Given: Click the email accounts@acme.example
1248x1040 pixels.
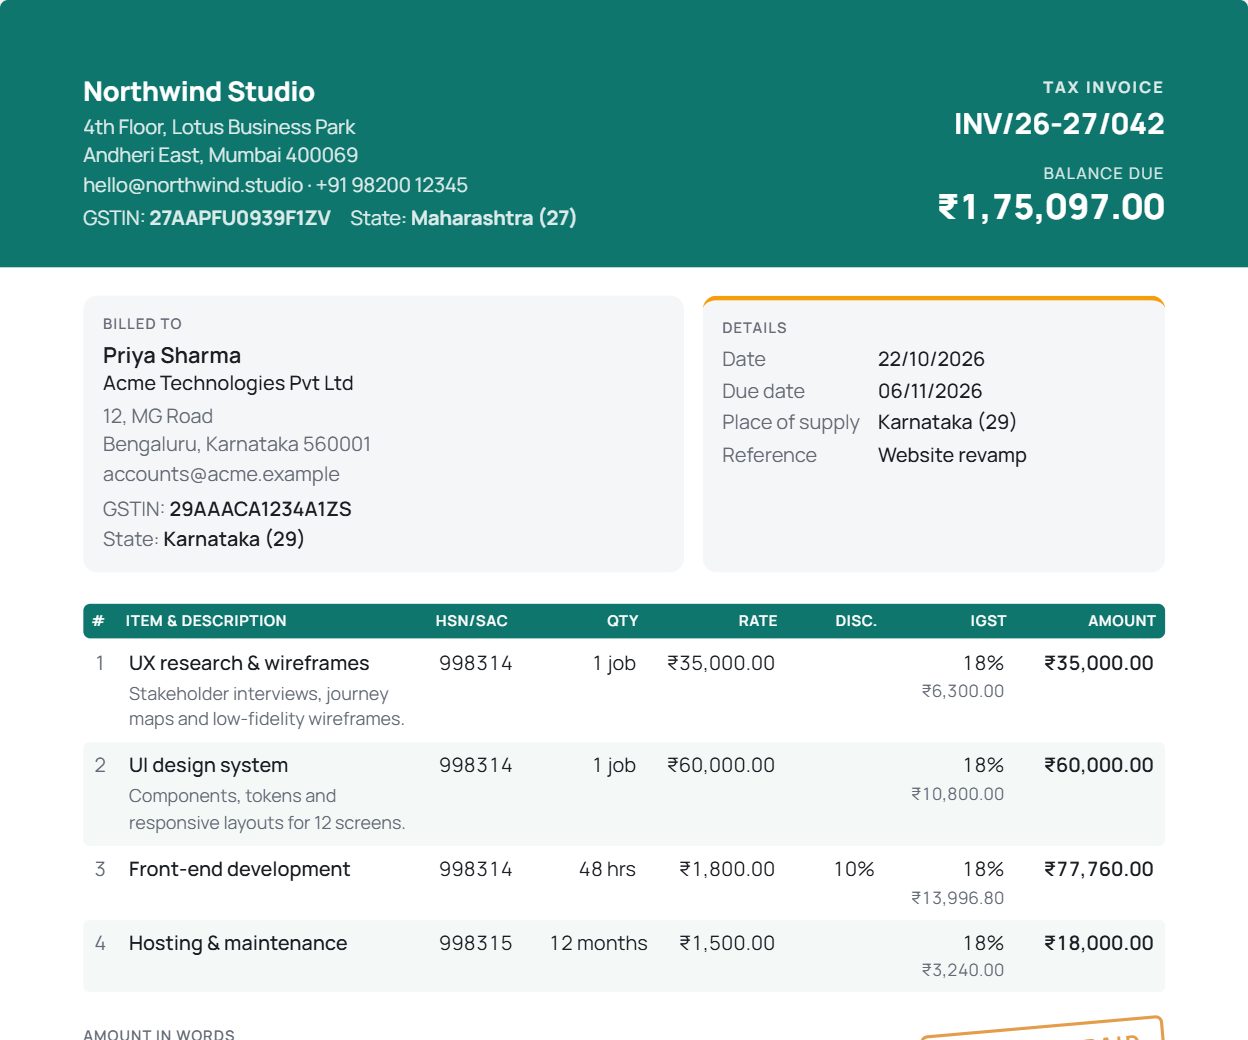Looking at the screenshot, I should (x=221, y=474).
